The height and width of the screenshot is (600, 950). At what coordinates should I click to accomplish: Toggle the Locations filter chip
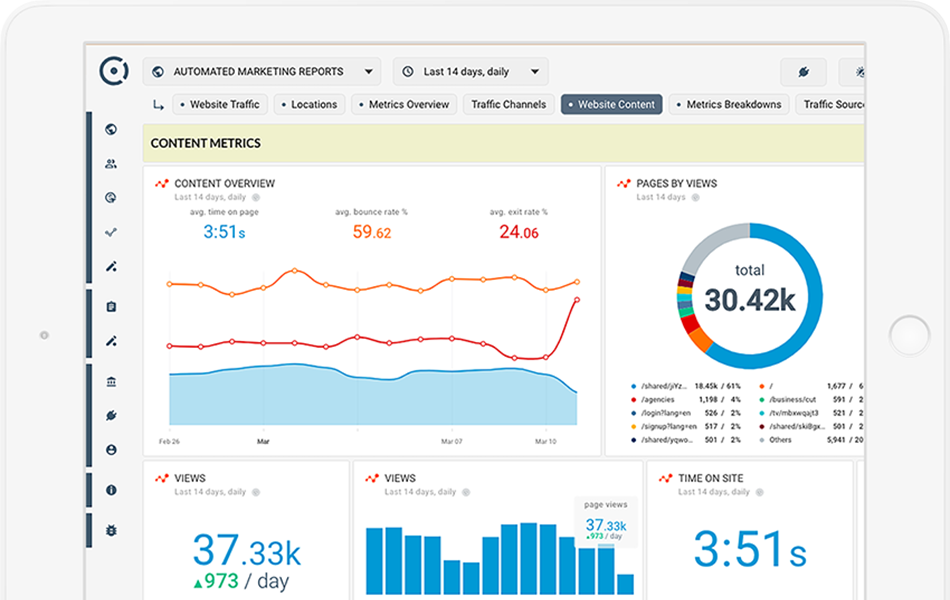(309, 104)
